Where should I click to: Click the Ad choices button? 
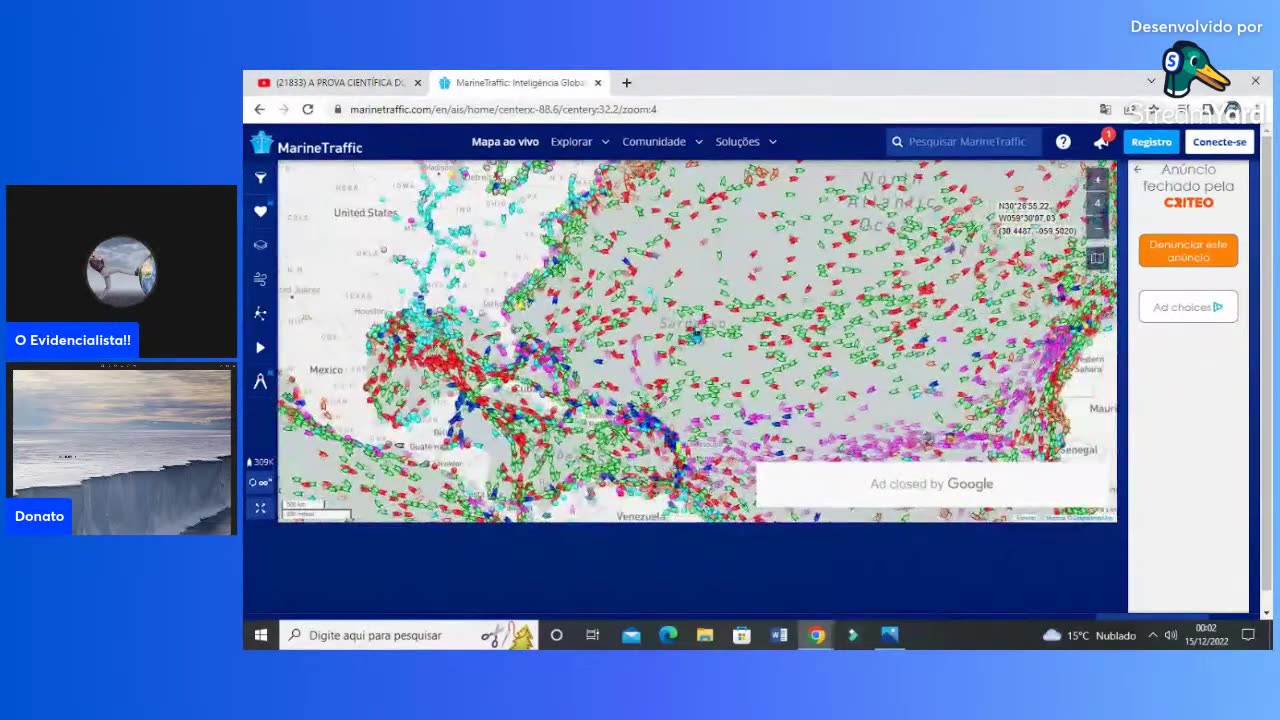[x=1188, y=307]
